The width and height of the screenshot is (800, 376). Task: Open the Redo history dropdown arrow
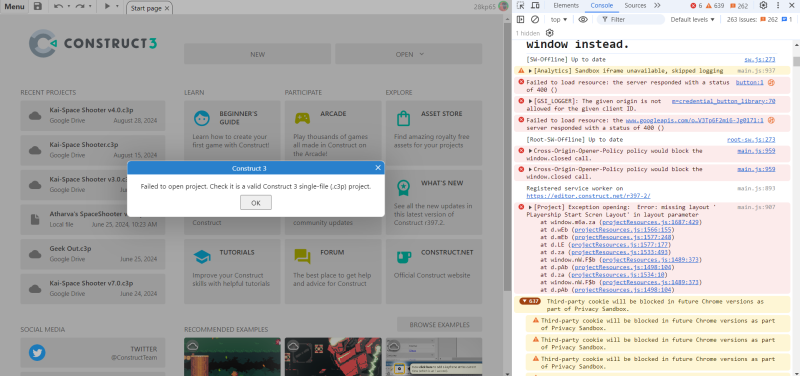click(90, 7)
